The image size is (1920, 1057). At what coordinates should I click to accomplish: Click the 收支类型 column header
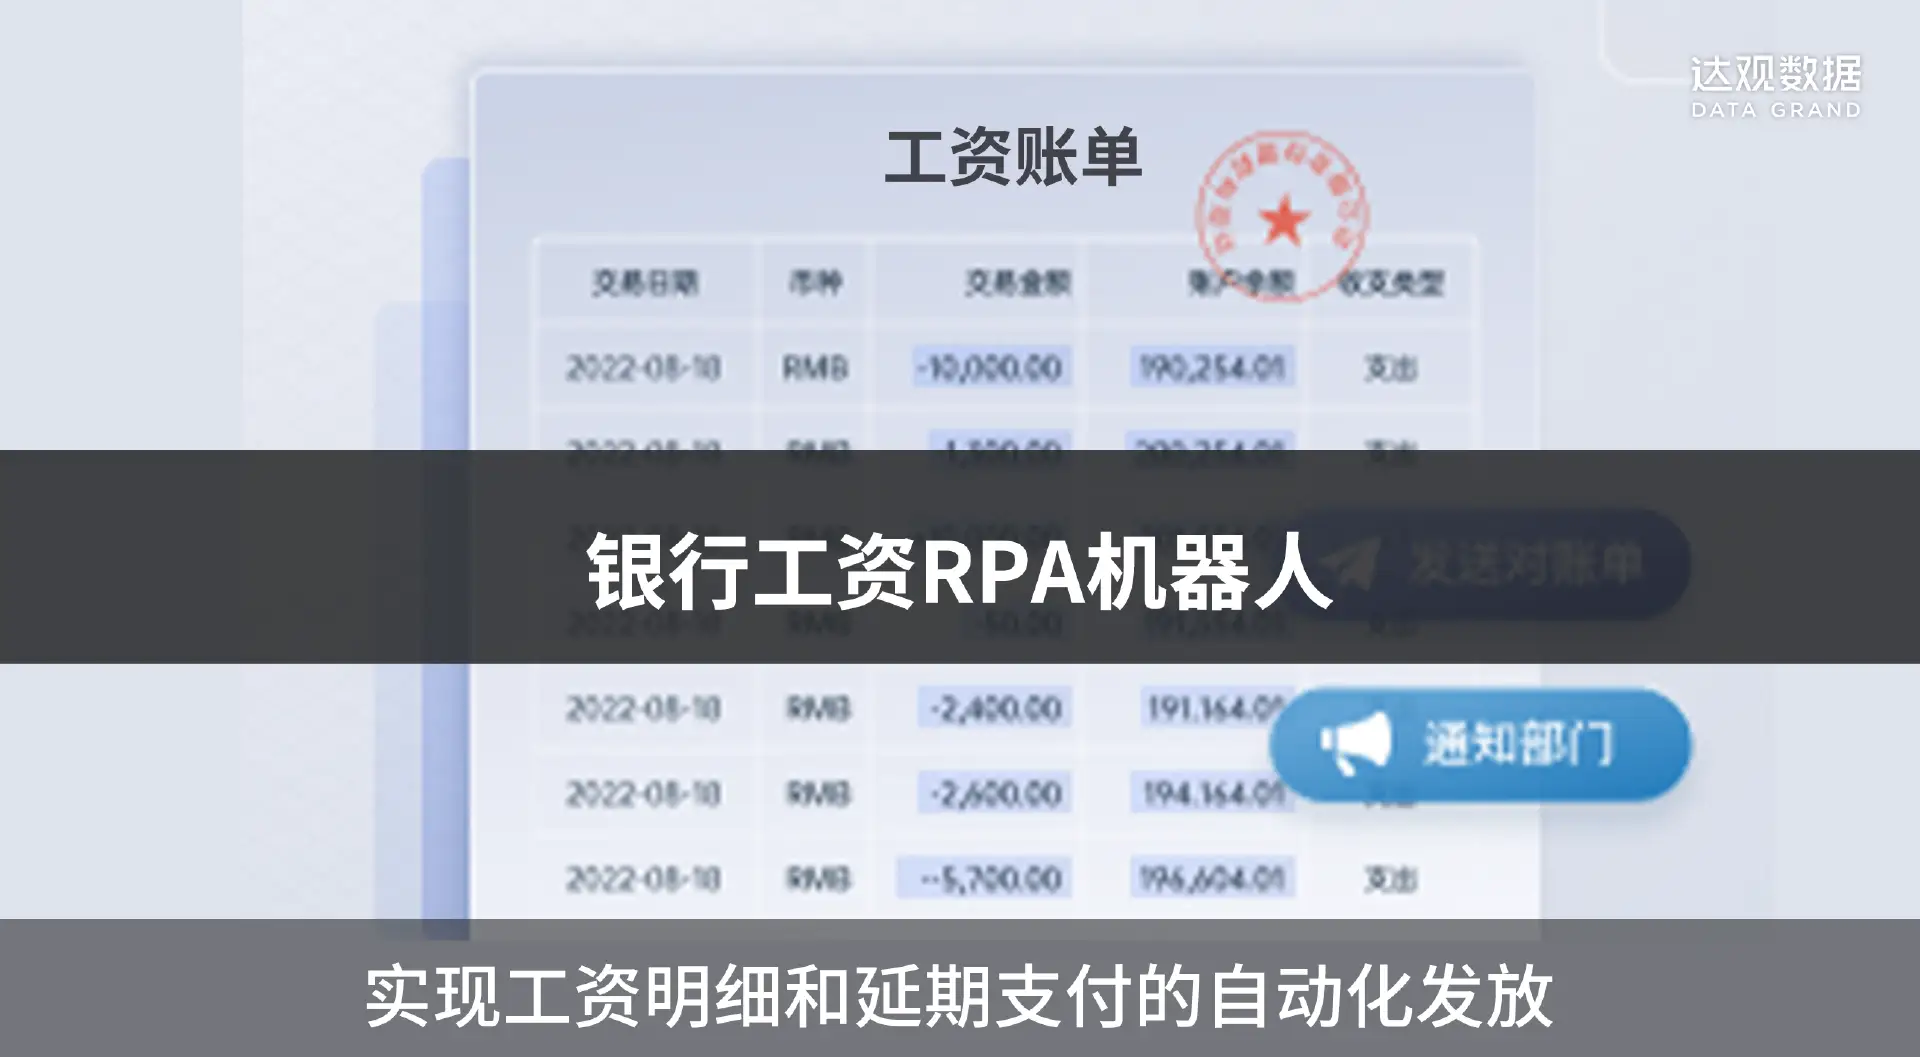(x=1391, y=283)
